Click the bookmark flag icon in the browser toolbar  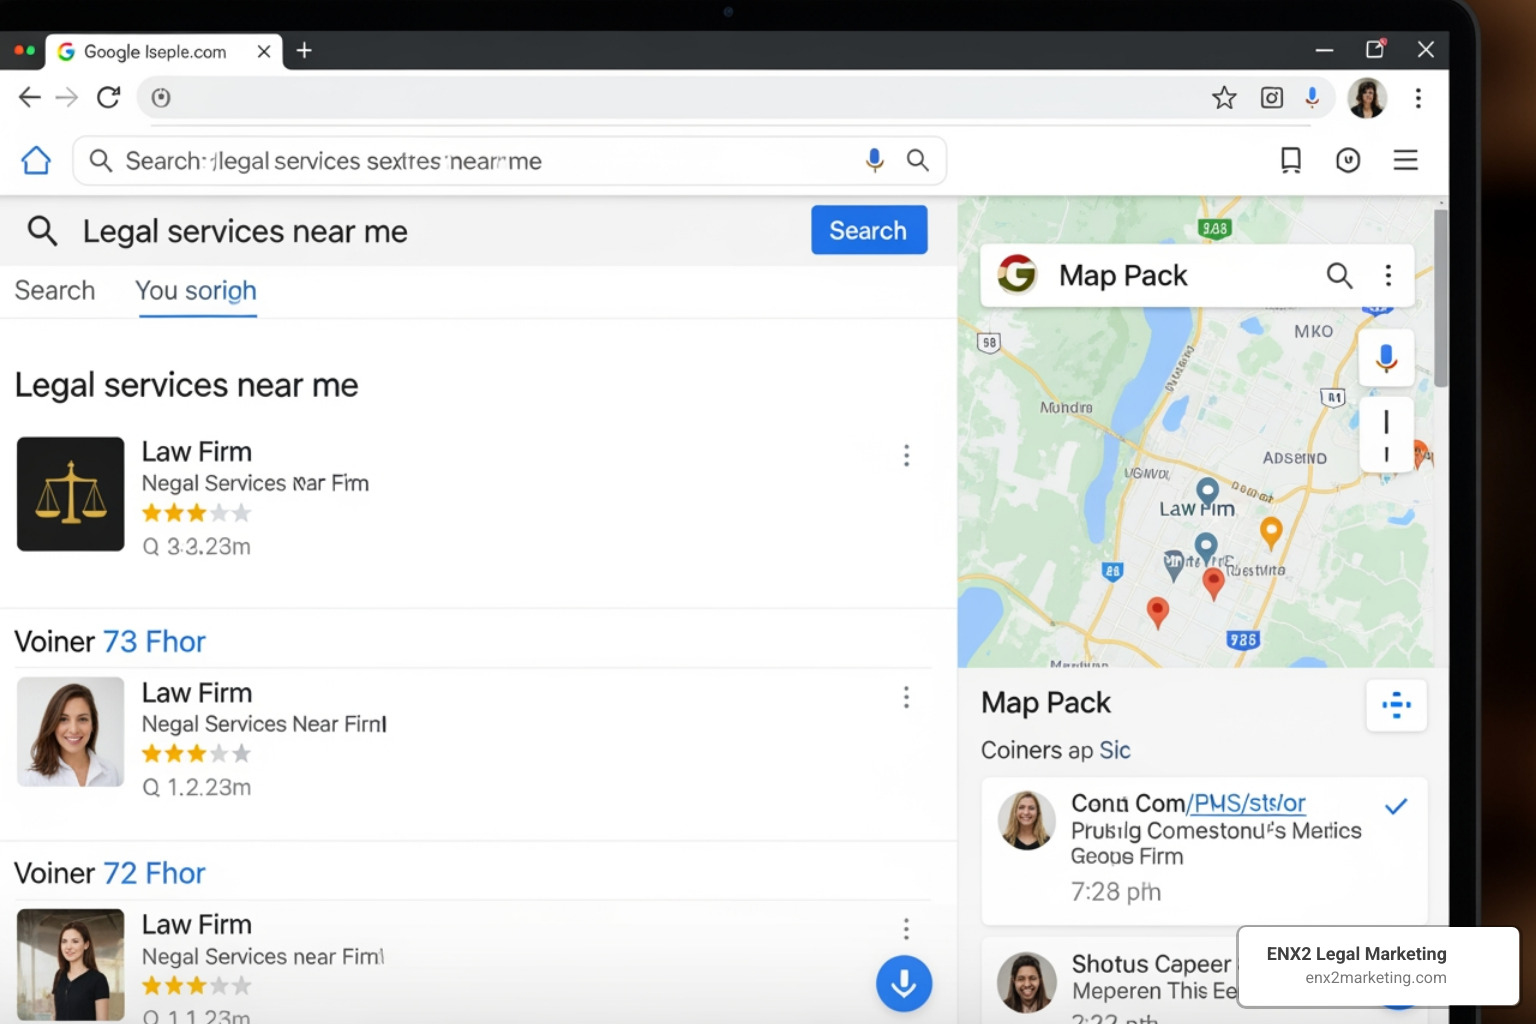pyautogui.click(x=1290, y=160)
